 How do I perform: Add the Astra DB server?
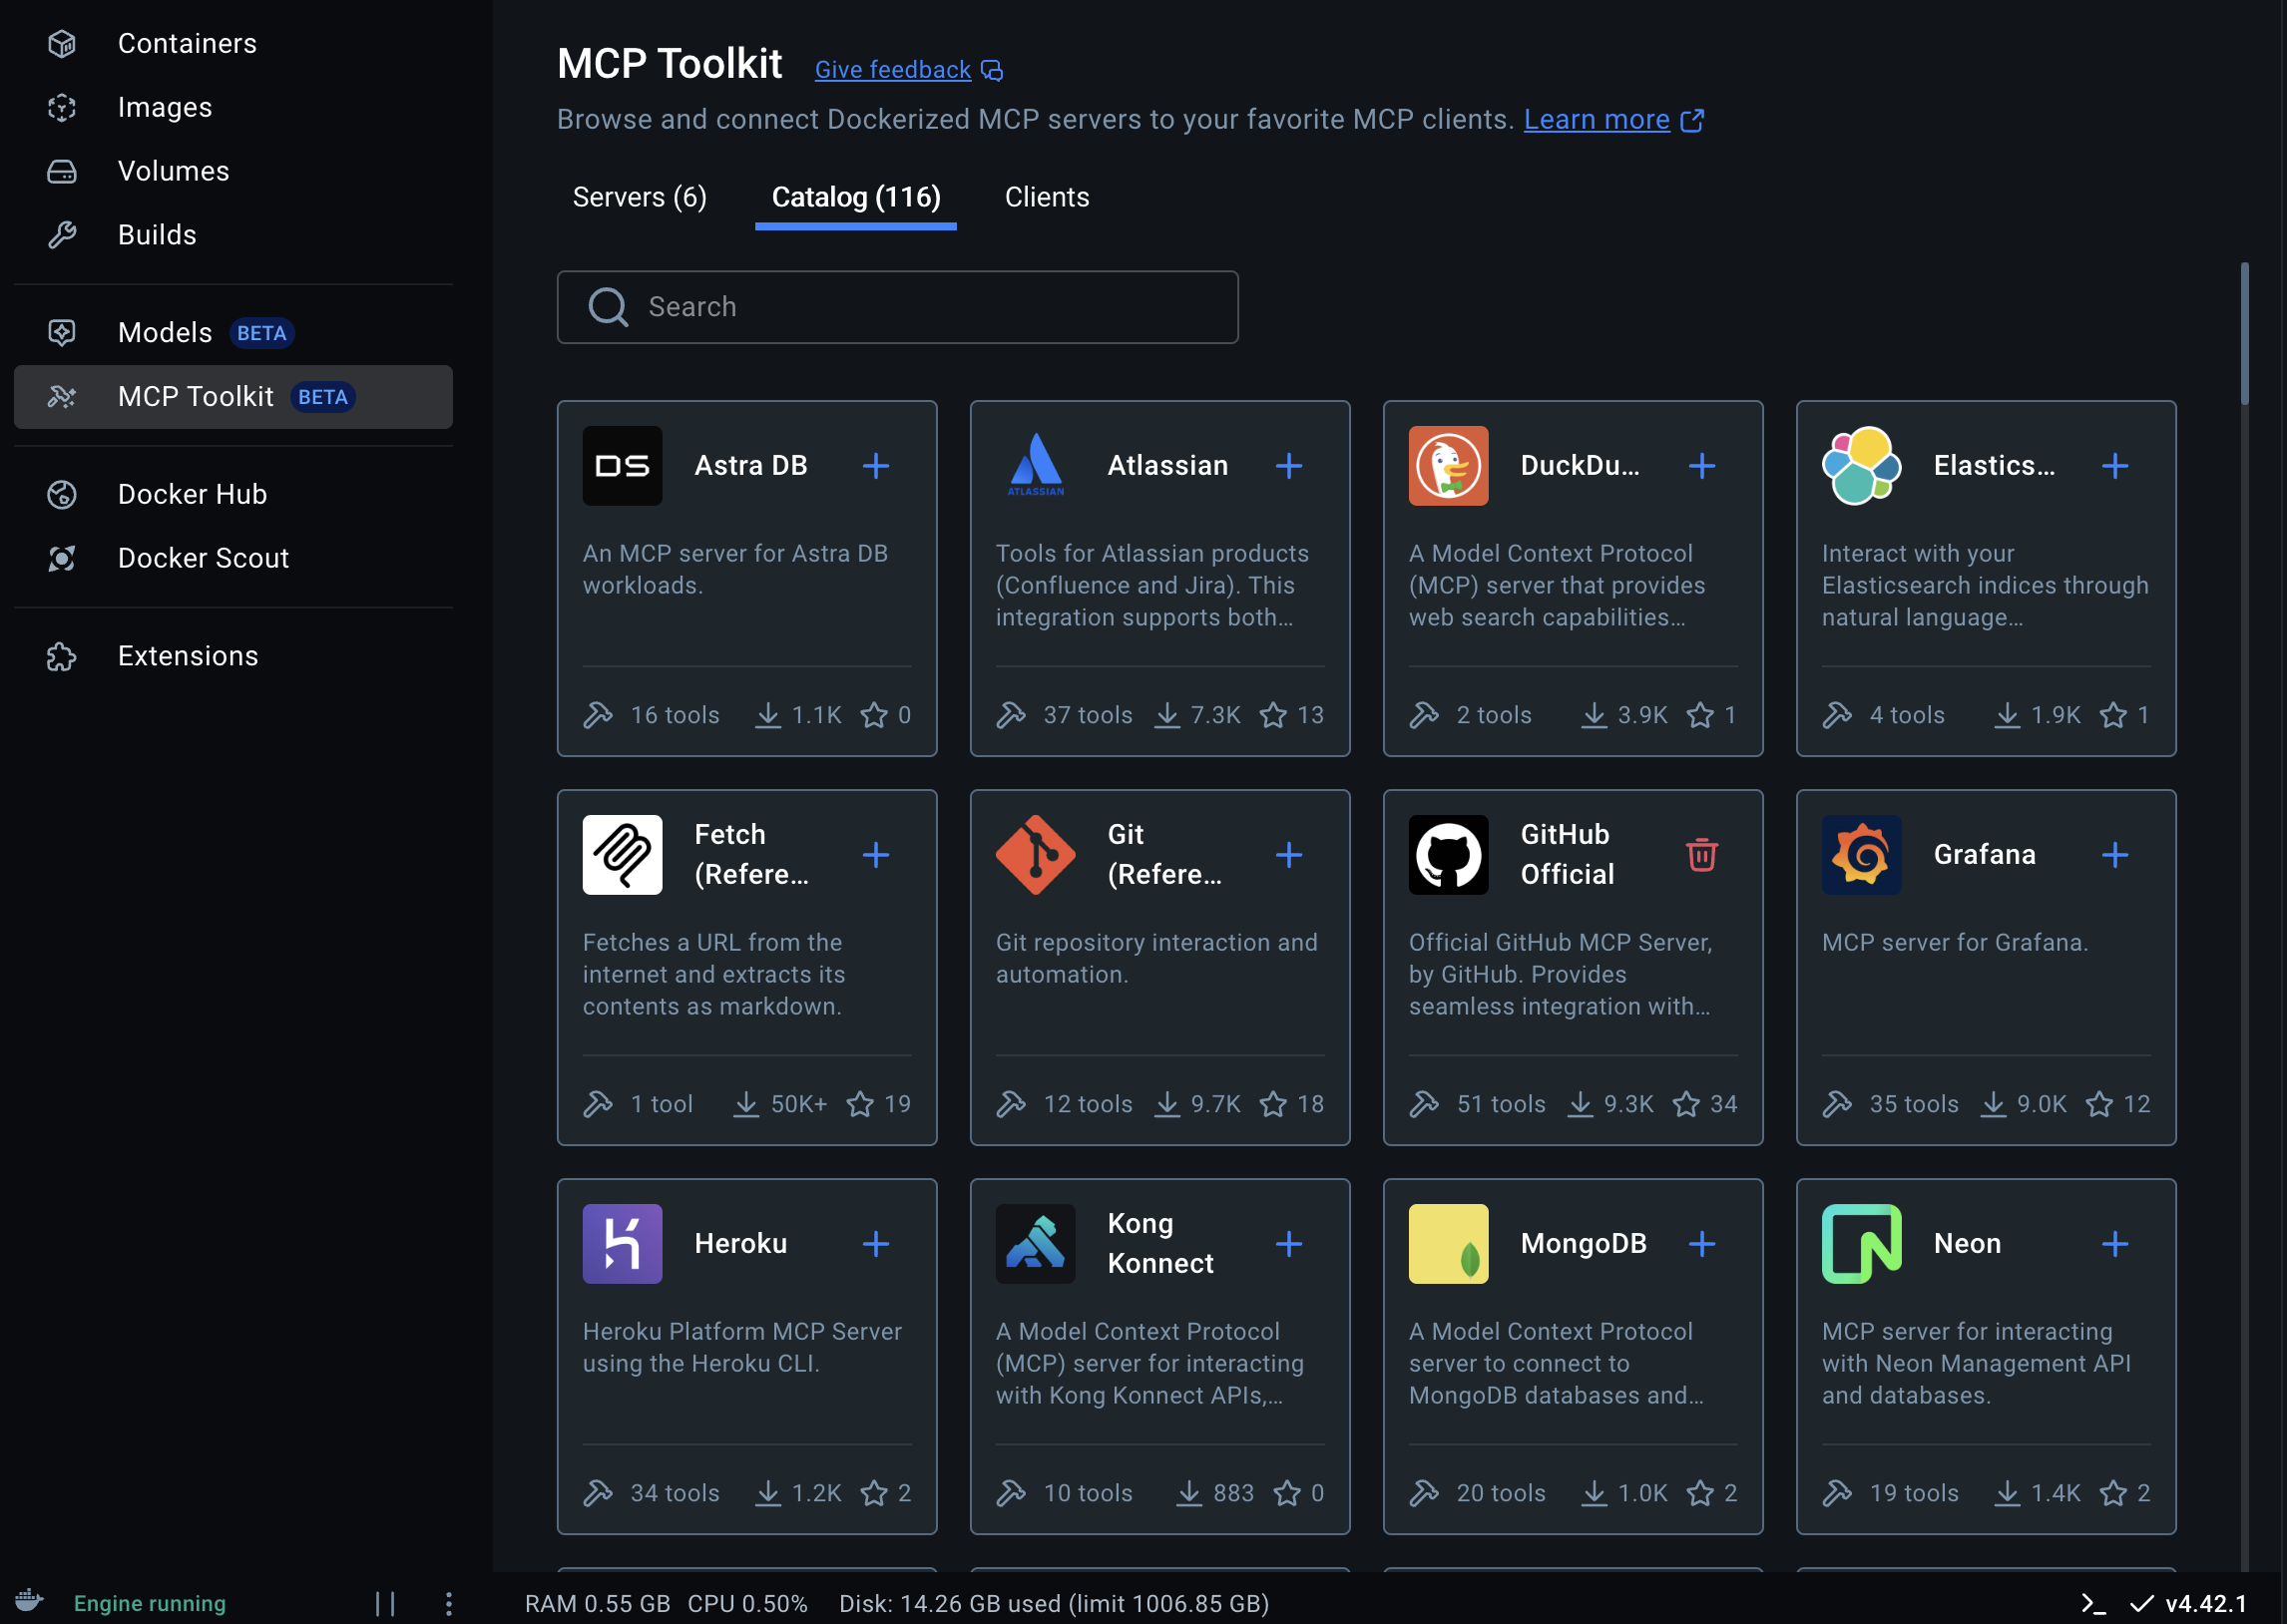(x=875, y=466)
